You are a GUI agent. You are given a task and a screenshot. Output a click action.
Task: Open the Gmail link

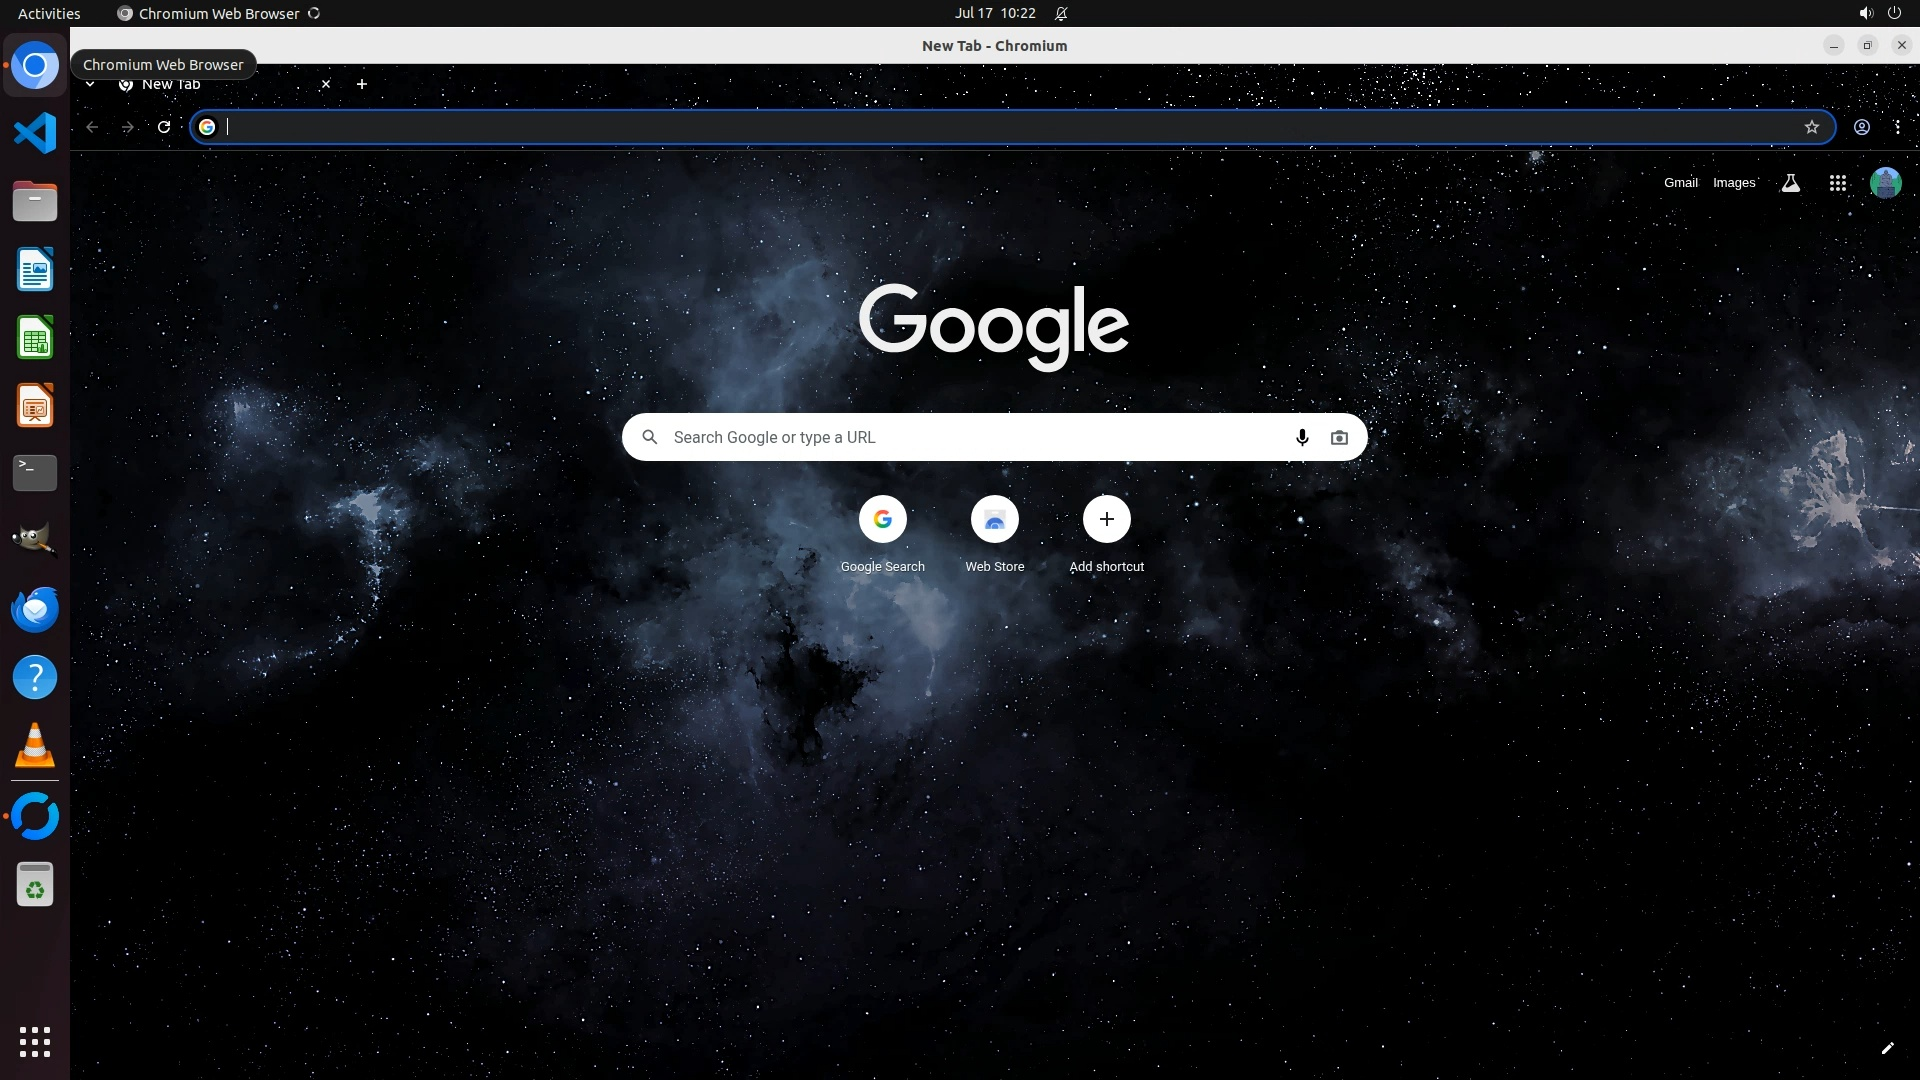pyautogui.click(x=1680, y=183)
